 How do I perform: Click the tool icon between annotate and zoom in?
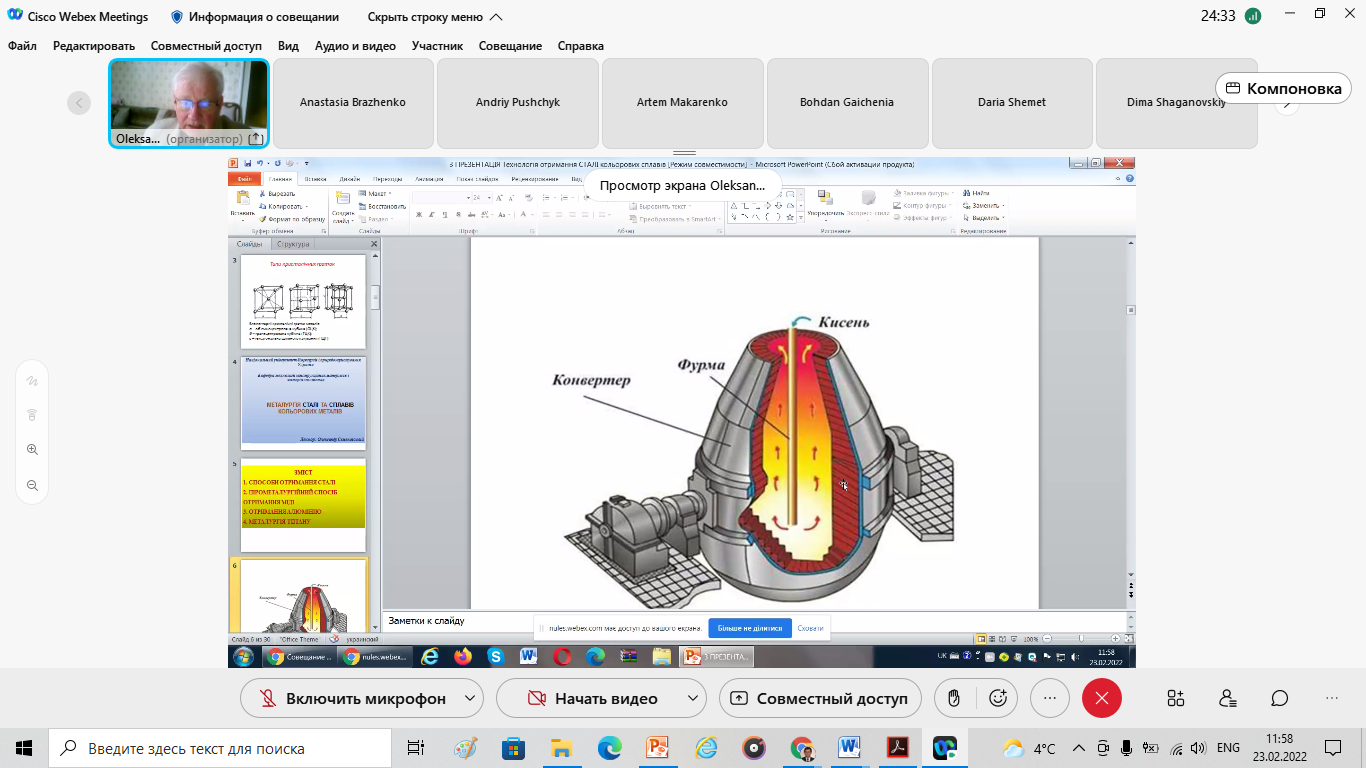pos(32,415)
